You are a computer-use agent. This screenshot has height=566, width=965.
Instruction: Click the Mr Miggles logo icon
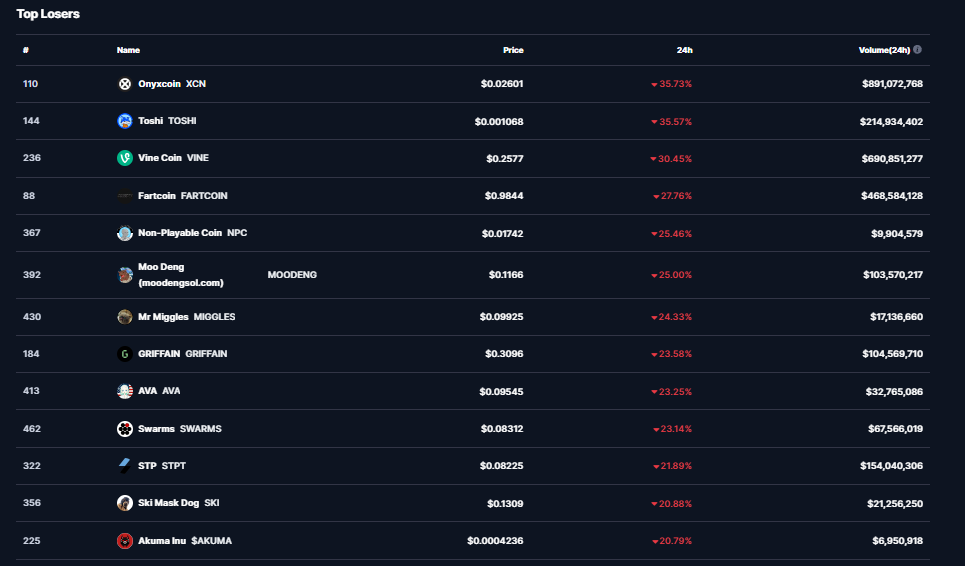tap(125, 317)
